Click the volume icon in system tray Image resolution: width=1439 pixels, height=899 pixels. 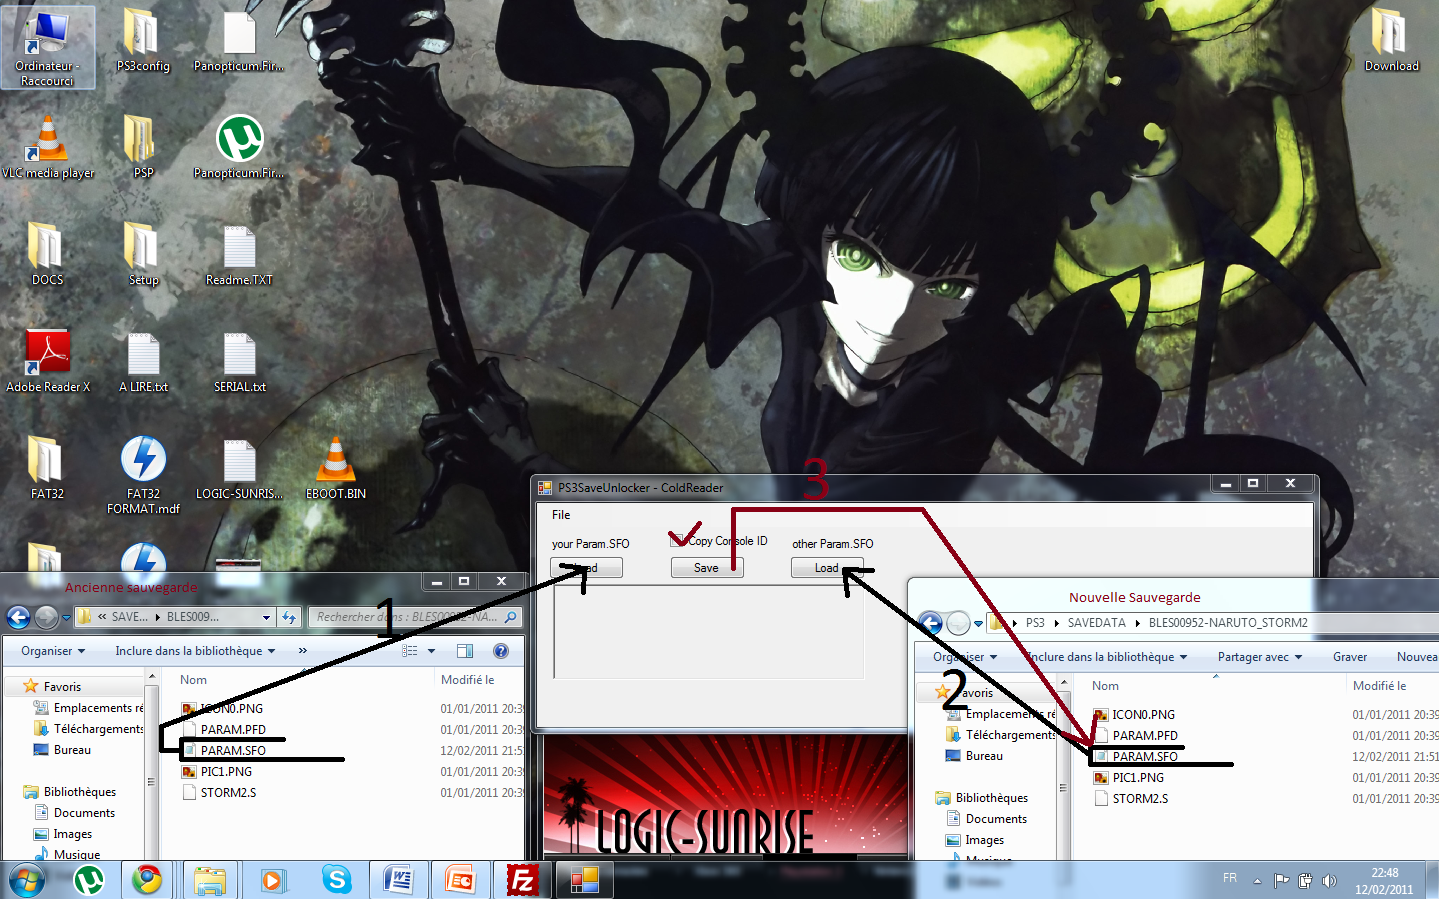point(1329,881)
